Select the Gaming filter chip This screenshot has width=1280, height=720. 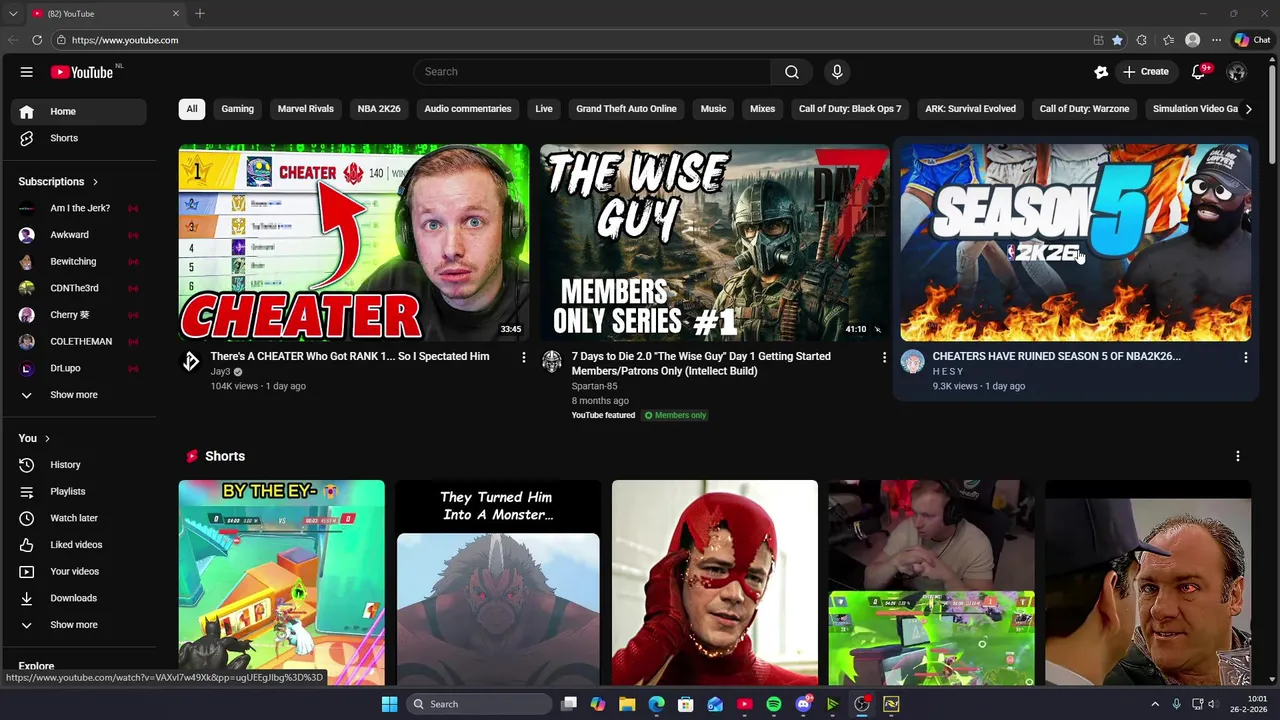coord(237,109)
